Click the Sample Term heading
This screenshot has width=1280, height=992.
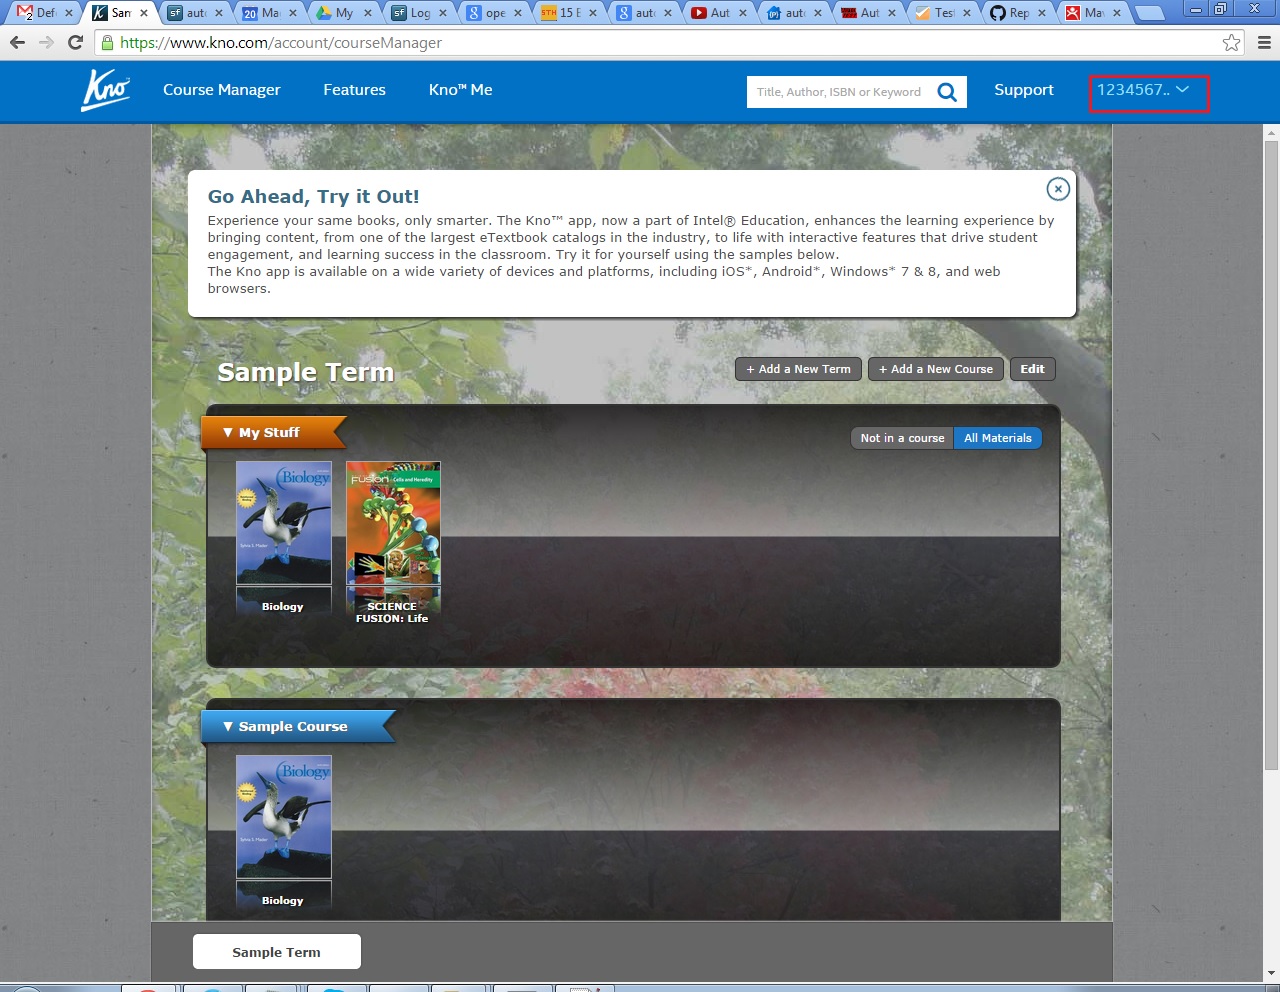tap(306, 372)
